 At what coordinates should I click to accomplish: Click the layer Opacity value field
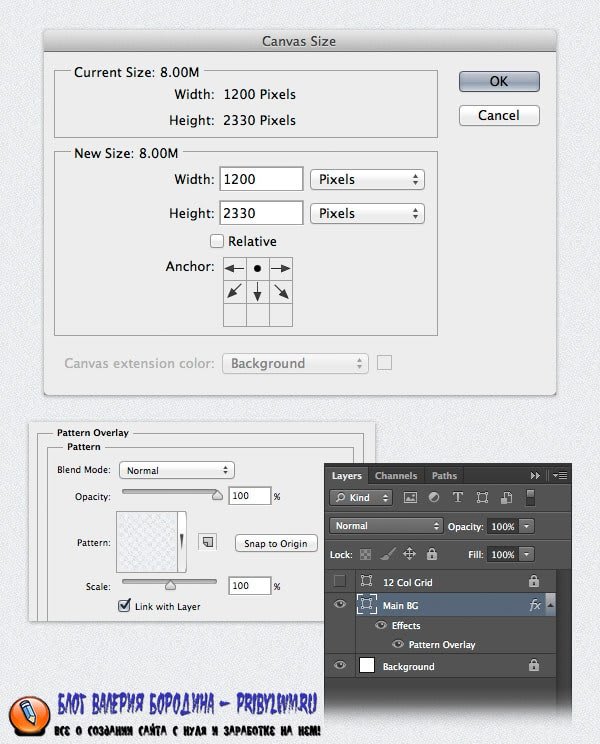point(503,526)
